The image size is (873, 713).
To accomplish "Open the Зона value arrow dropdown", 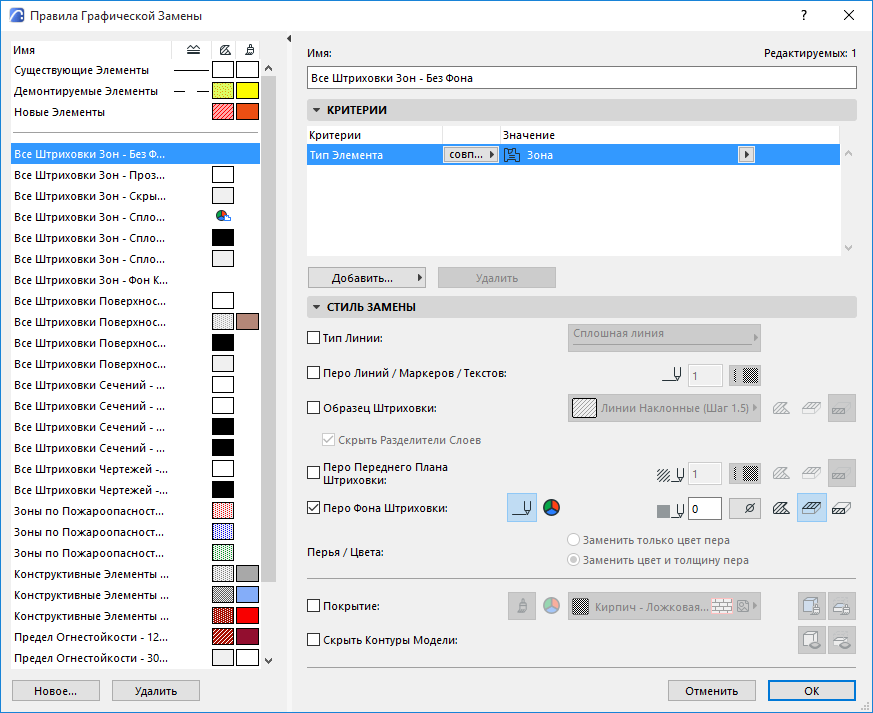I will [746, 155].
